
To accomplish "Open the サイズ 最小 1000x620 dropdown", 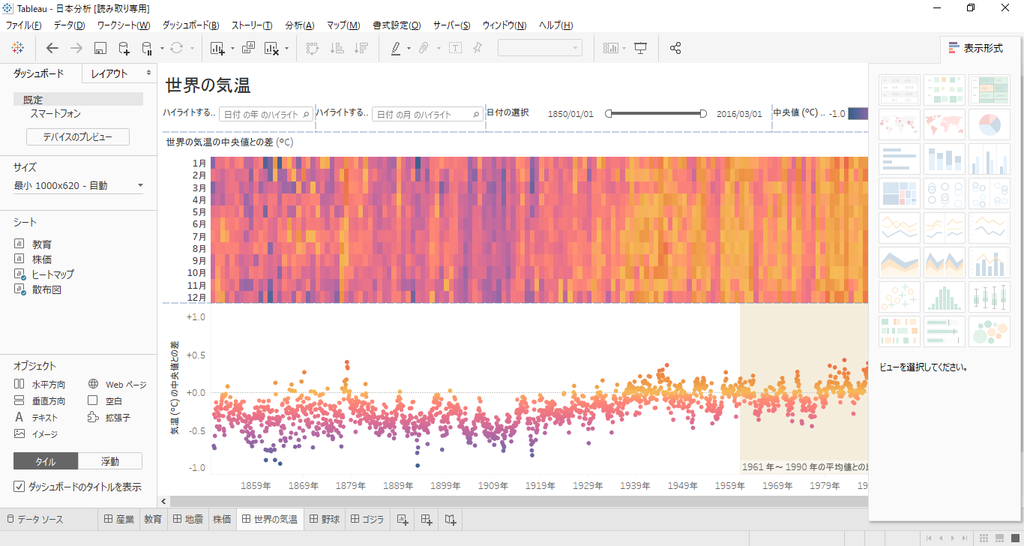I will click(78, 185).
